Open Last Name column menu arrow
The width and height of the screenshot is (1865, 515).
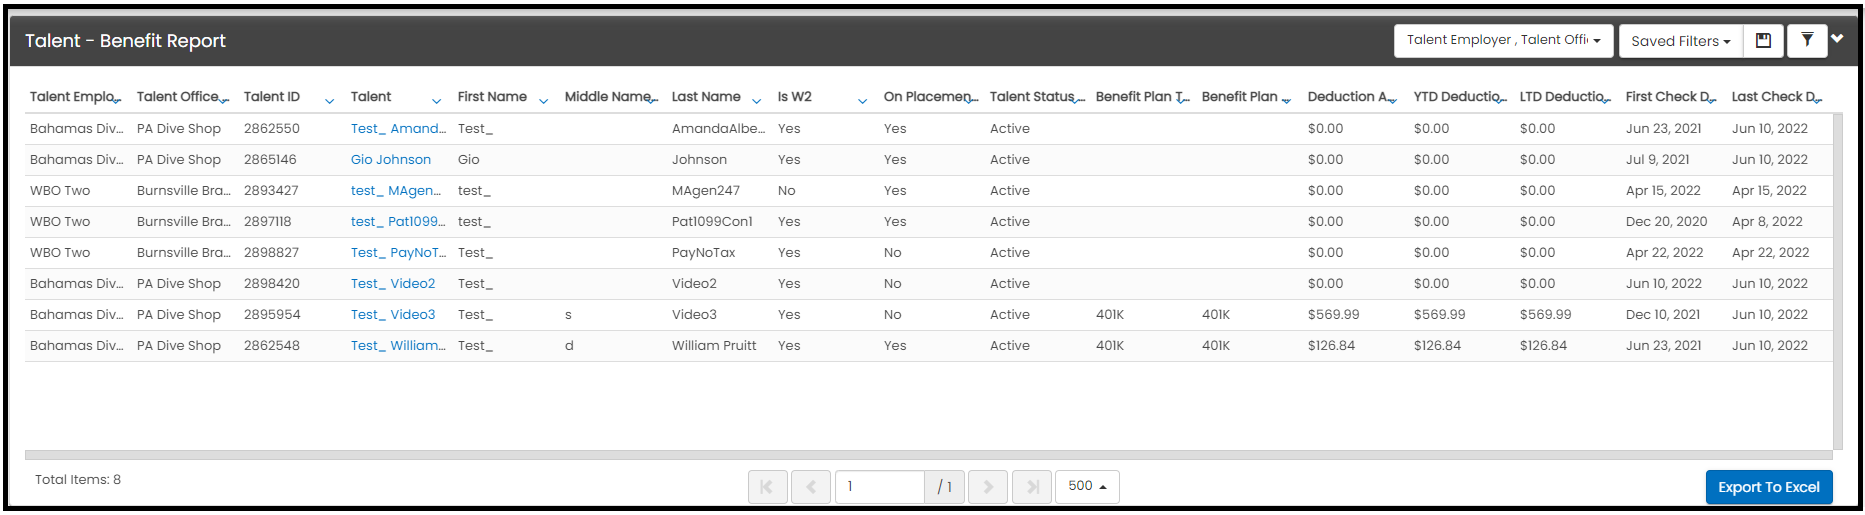click(x=757, y=101)
